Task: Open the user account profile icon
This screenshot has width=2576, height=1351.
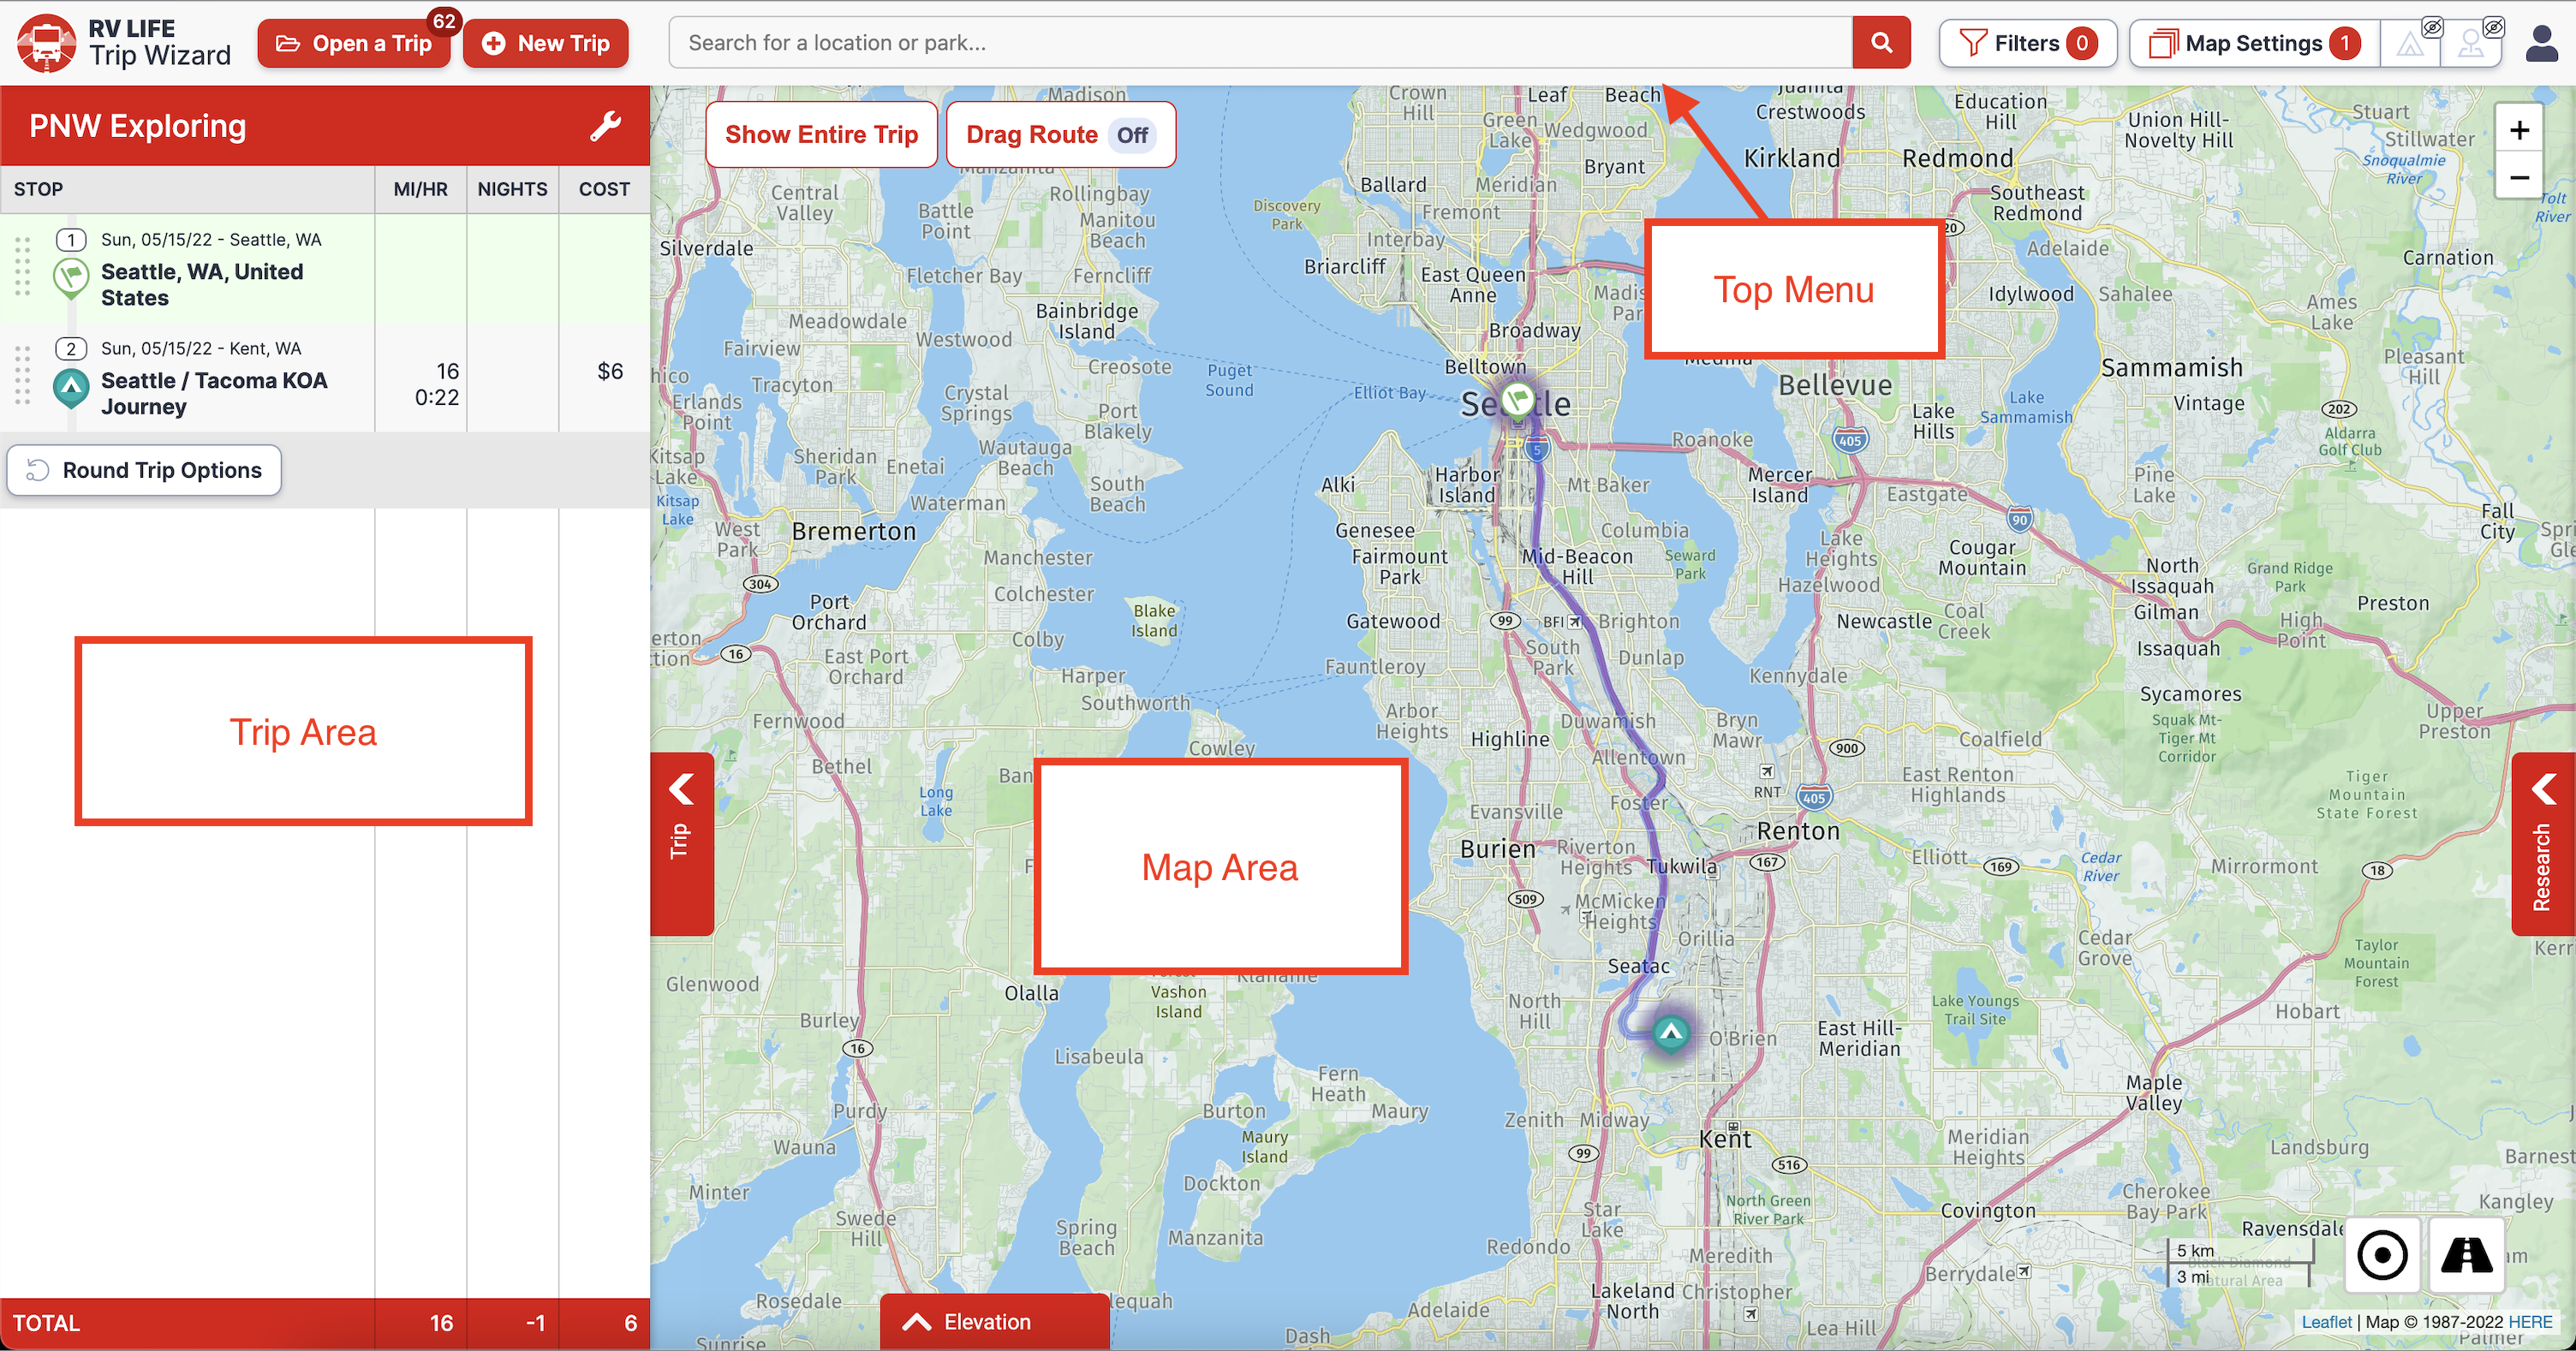Action: tap(2542, 43)
